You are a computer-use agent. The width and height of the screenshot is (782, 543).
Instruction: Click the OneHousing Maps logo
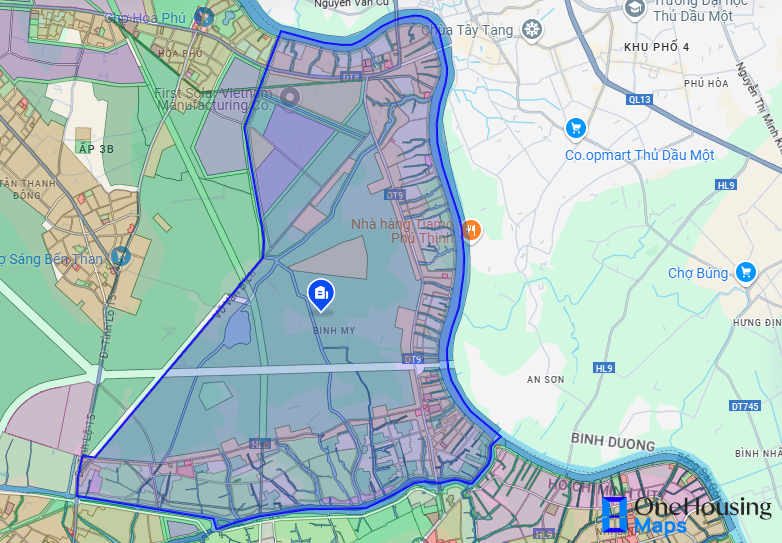click(688, 515)
